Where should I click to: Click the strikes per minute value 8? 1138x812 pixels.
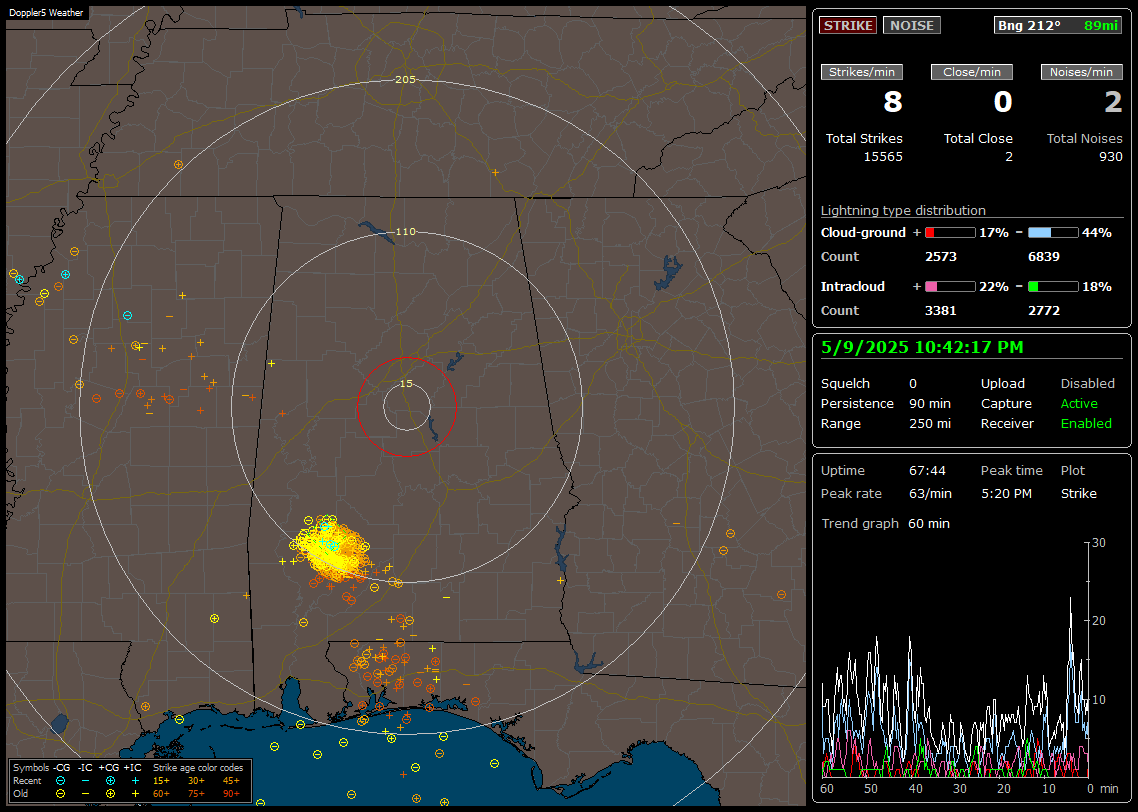click(893, 102)
